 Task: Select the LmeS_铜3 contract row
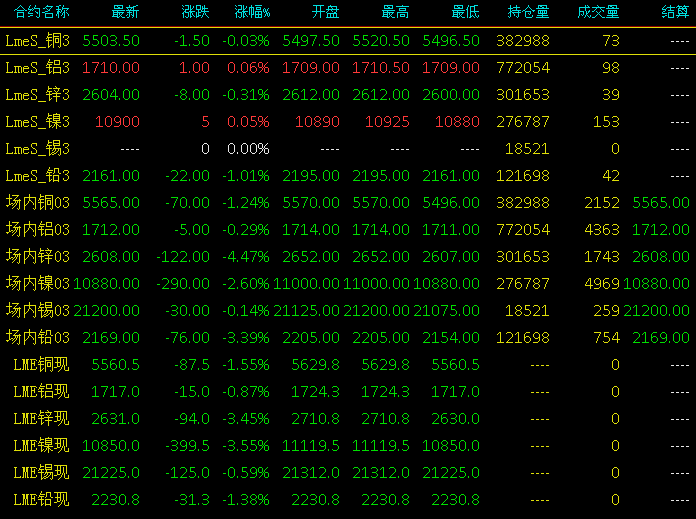click(x=348, y=41)
